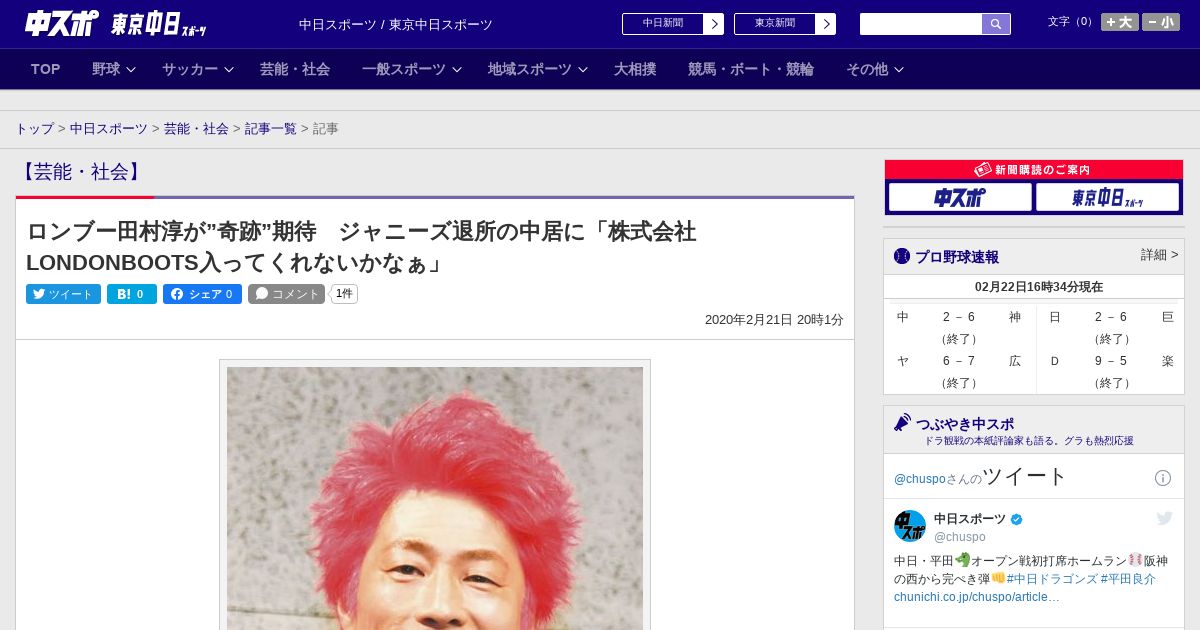Click the 新聞購読のご案内 banner header
The width and height of the screenshot is (1200, 630).
click(x=1034, y=170)
